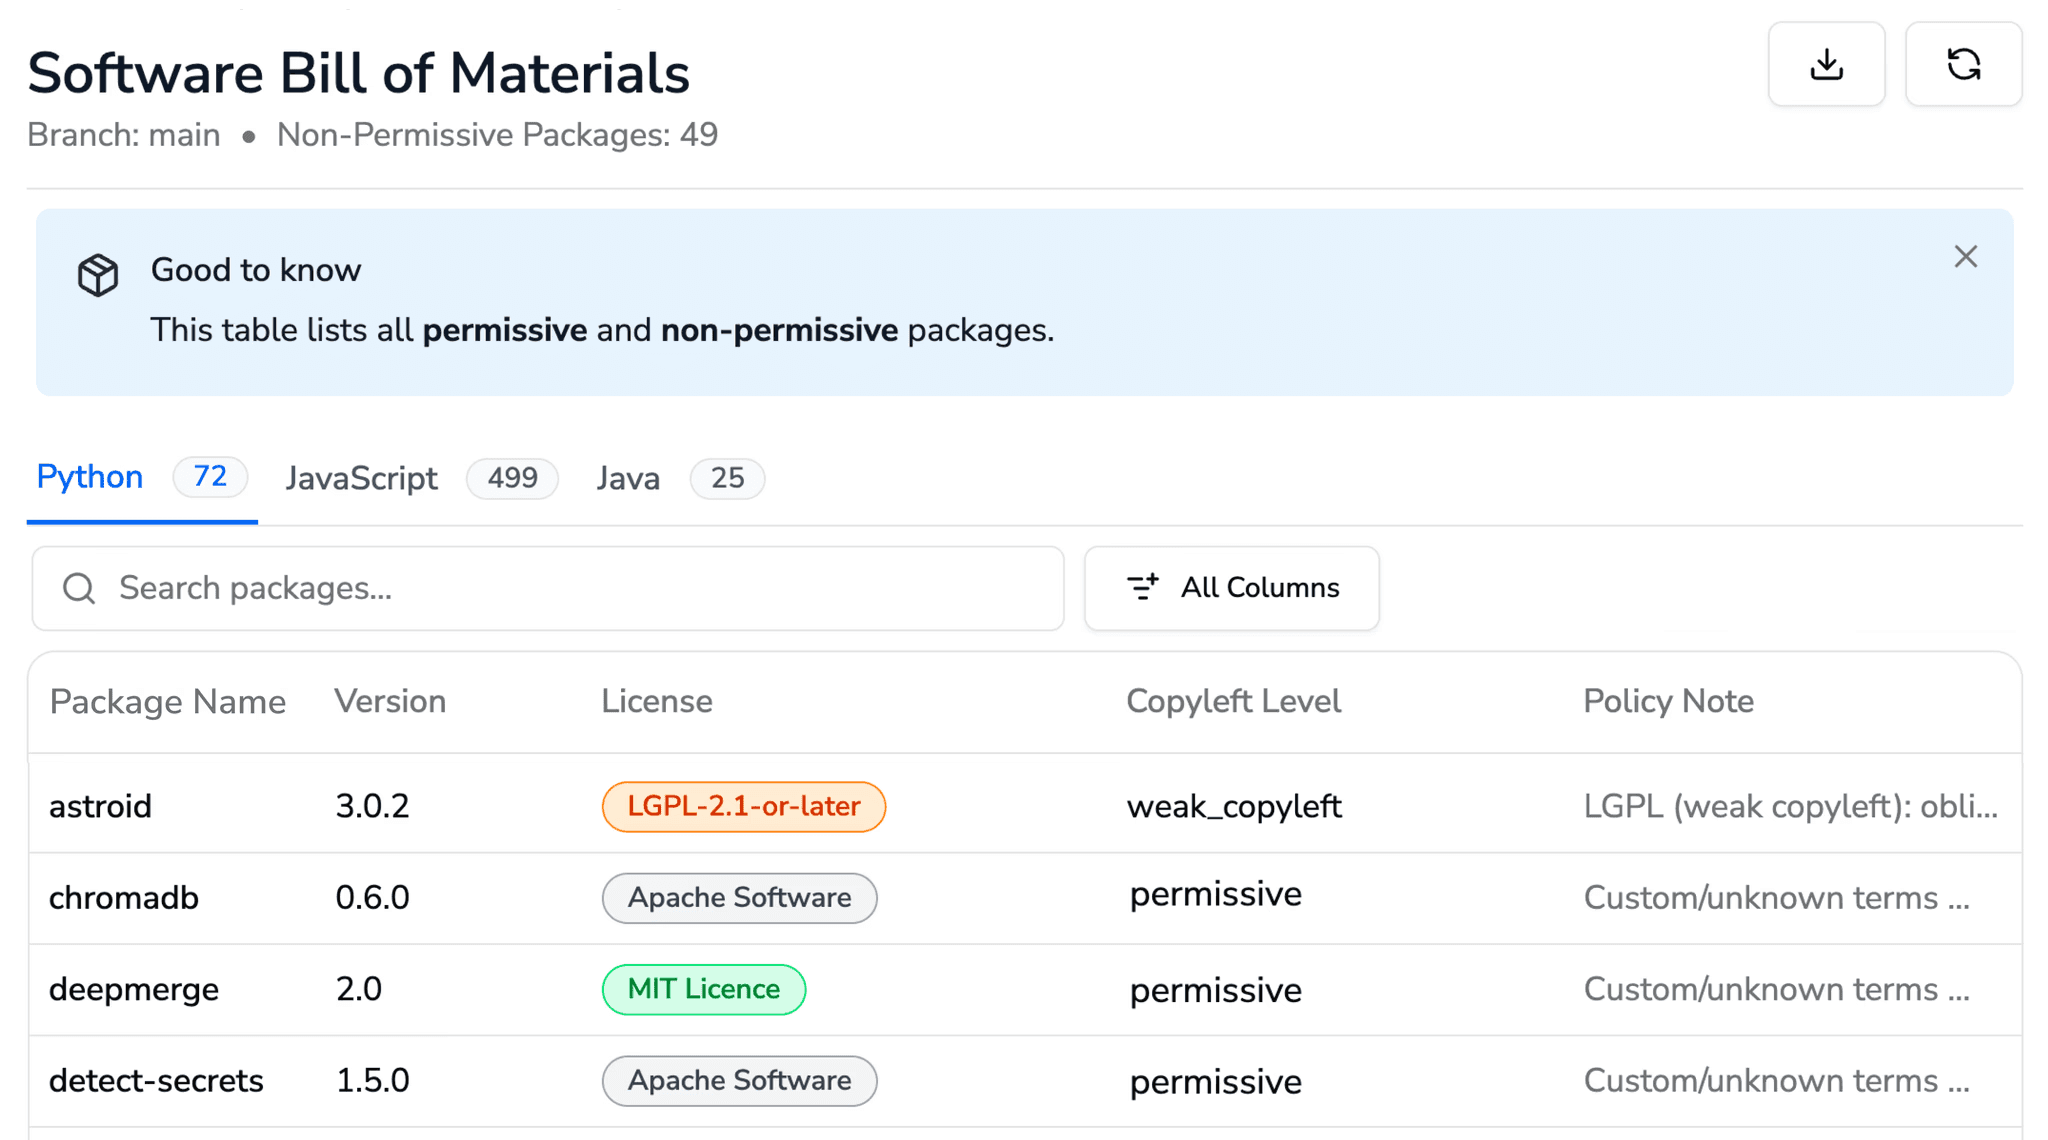This screenshot has height=1140, width=2048.
Task: Select the LGPL-2.1-or-later license badge
Action: [743, 806]
